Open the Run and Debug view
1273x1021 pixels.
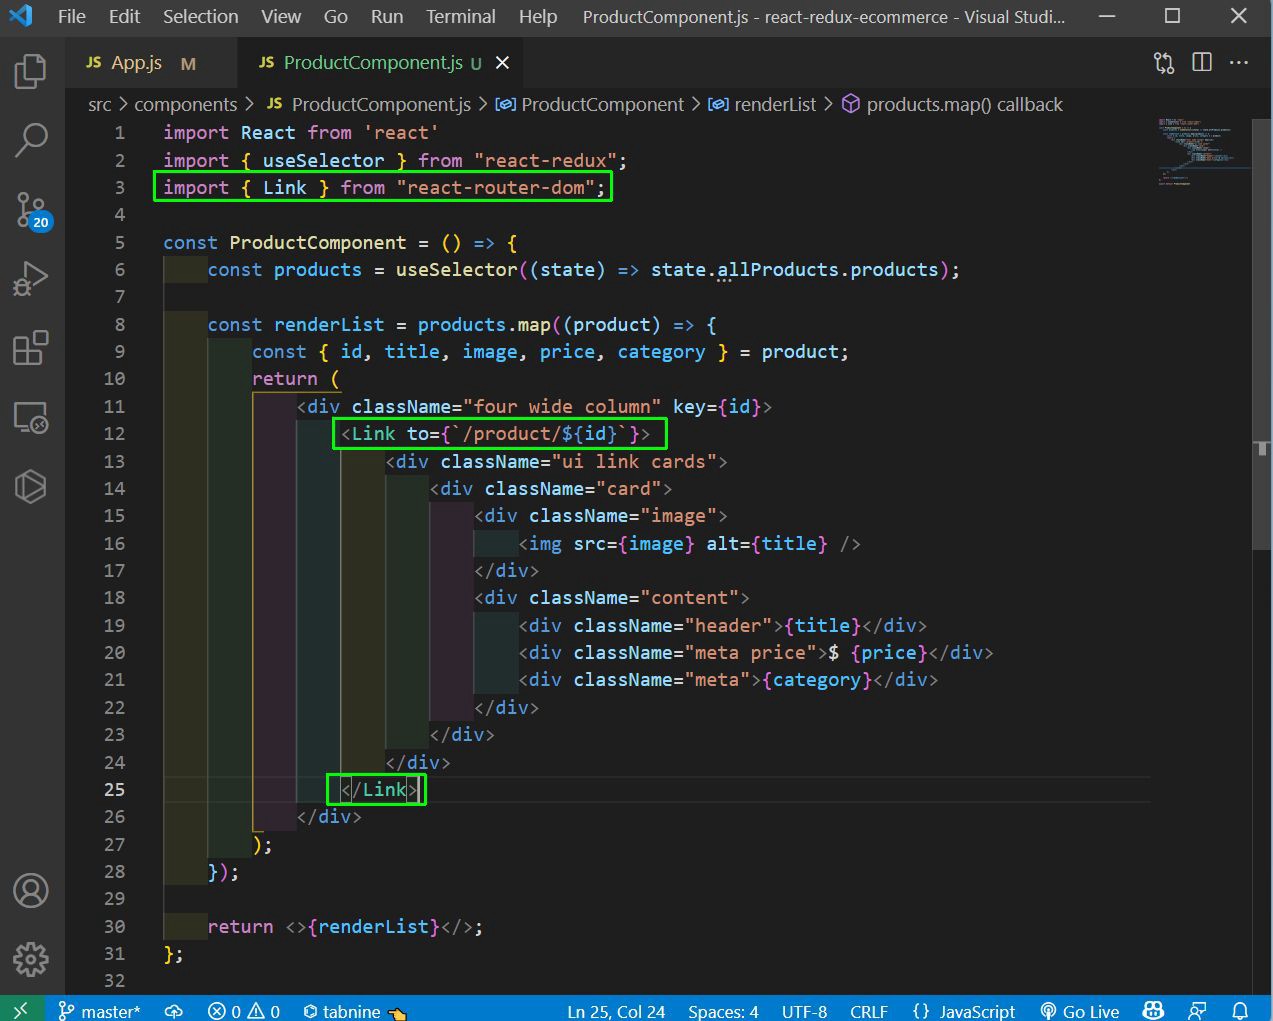[x=31, y=279]
